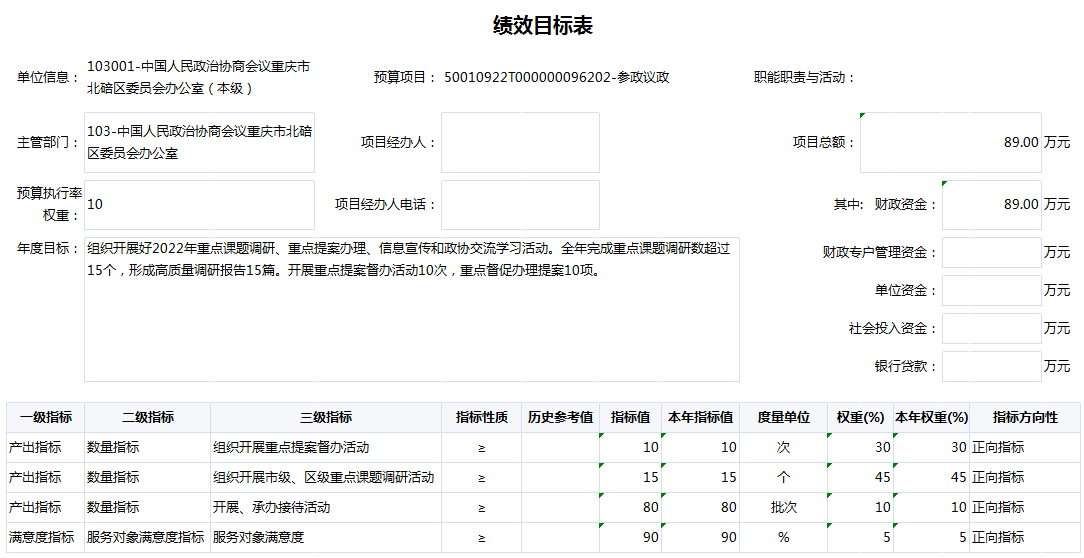Image resolution: width=1084 pixels, height=558 pixels.
Task: Click the 指标方向性 column header
Action: [1025, 417]
